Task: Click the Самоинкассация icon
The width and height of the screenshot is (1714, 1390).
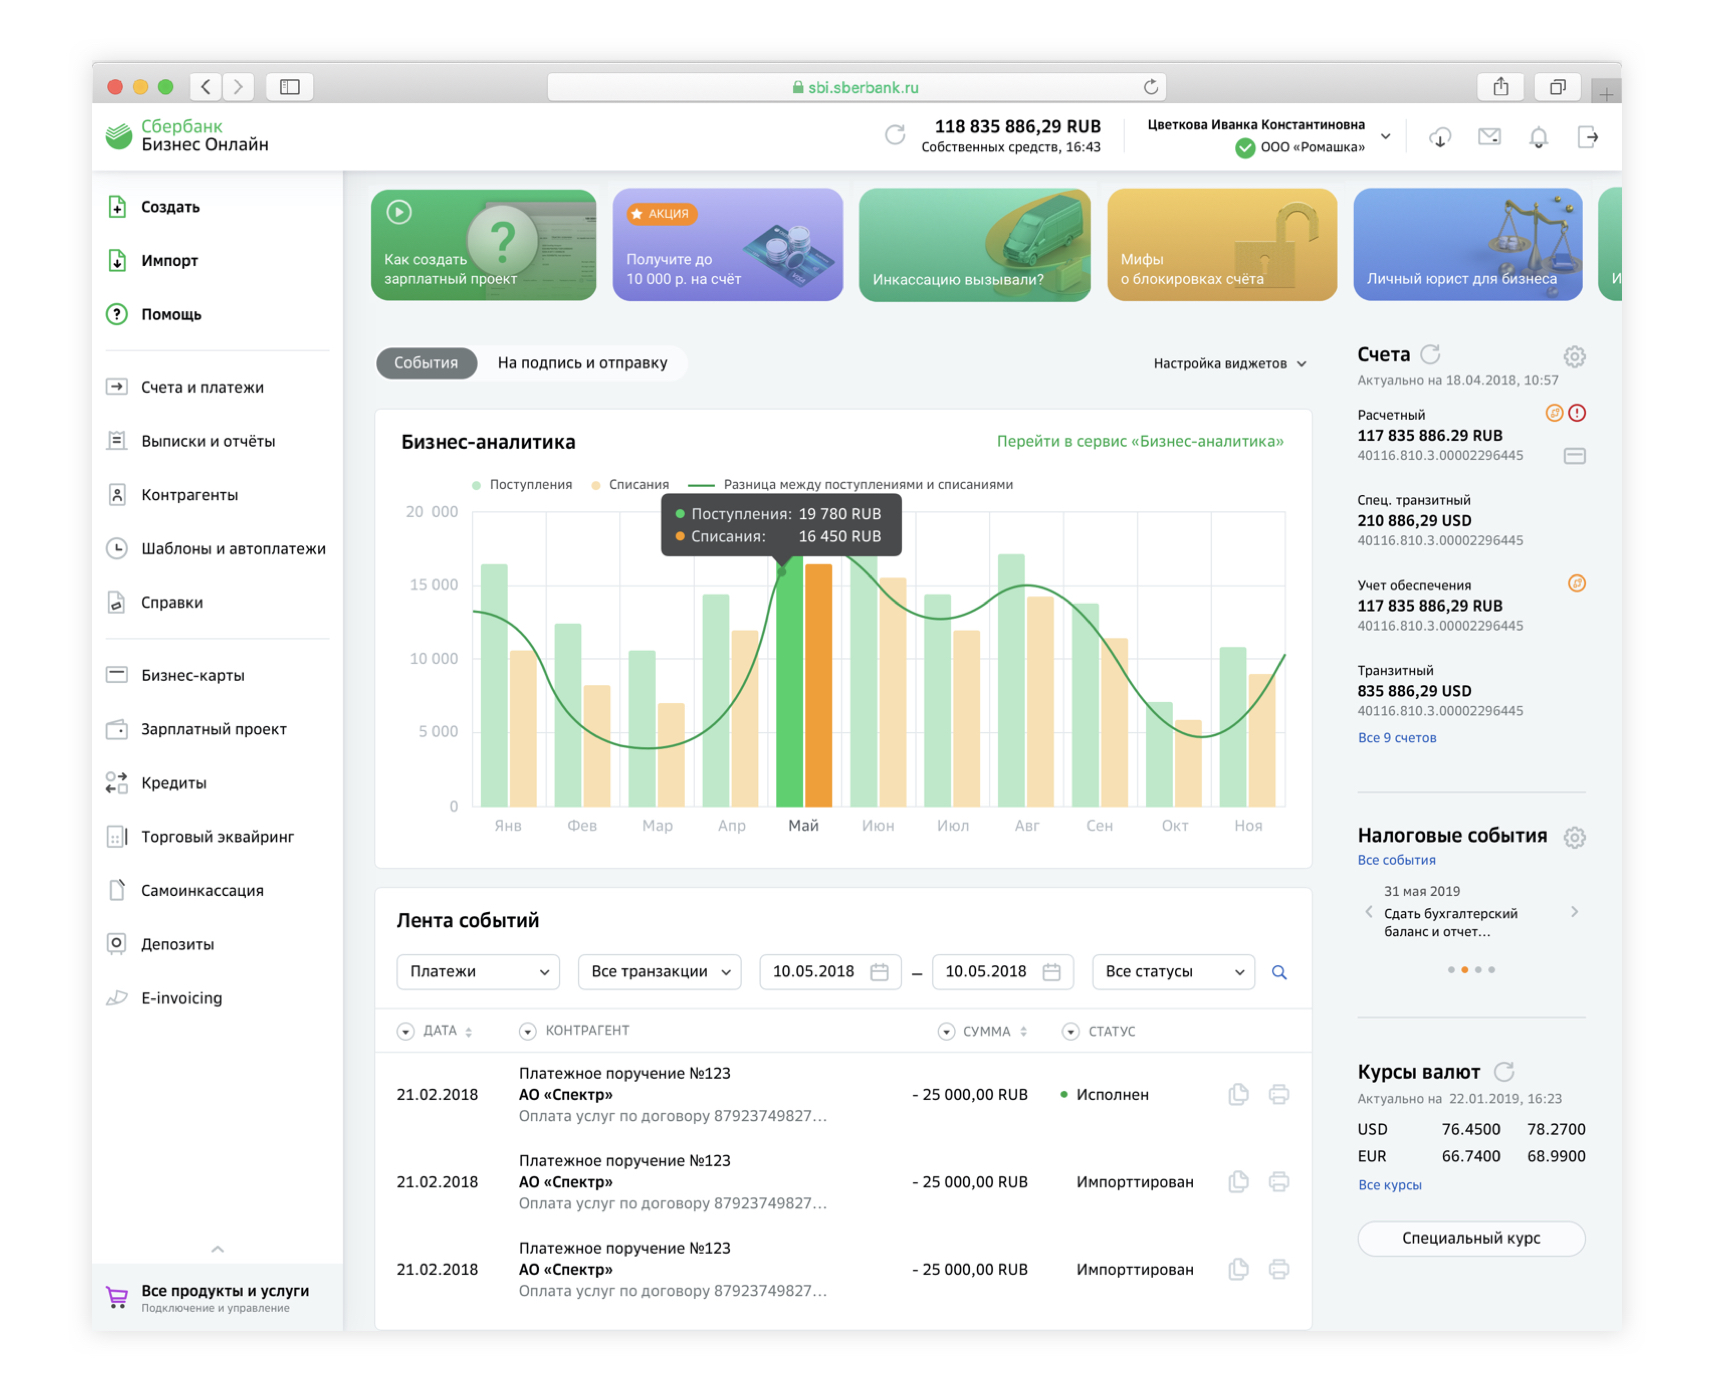Action: [x=117, y=891]
